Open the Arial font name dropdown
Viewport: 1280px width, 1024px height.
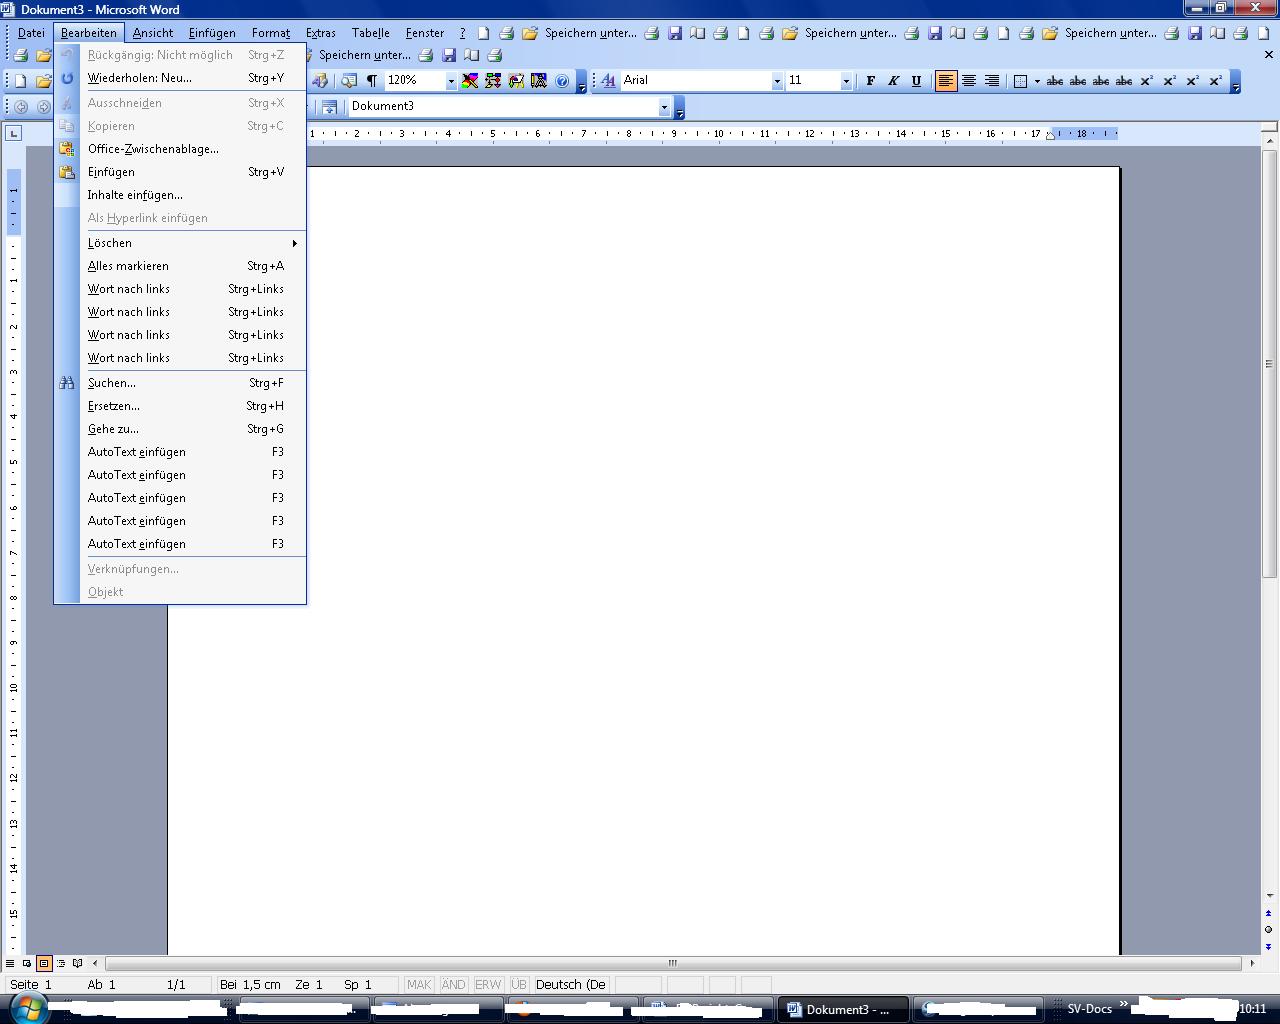coord(777,80)
